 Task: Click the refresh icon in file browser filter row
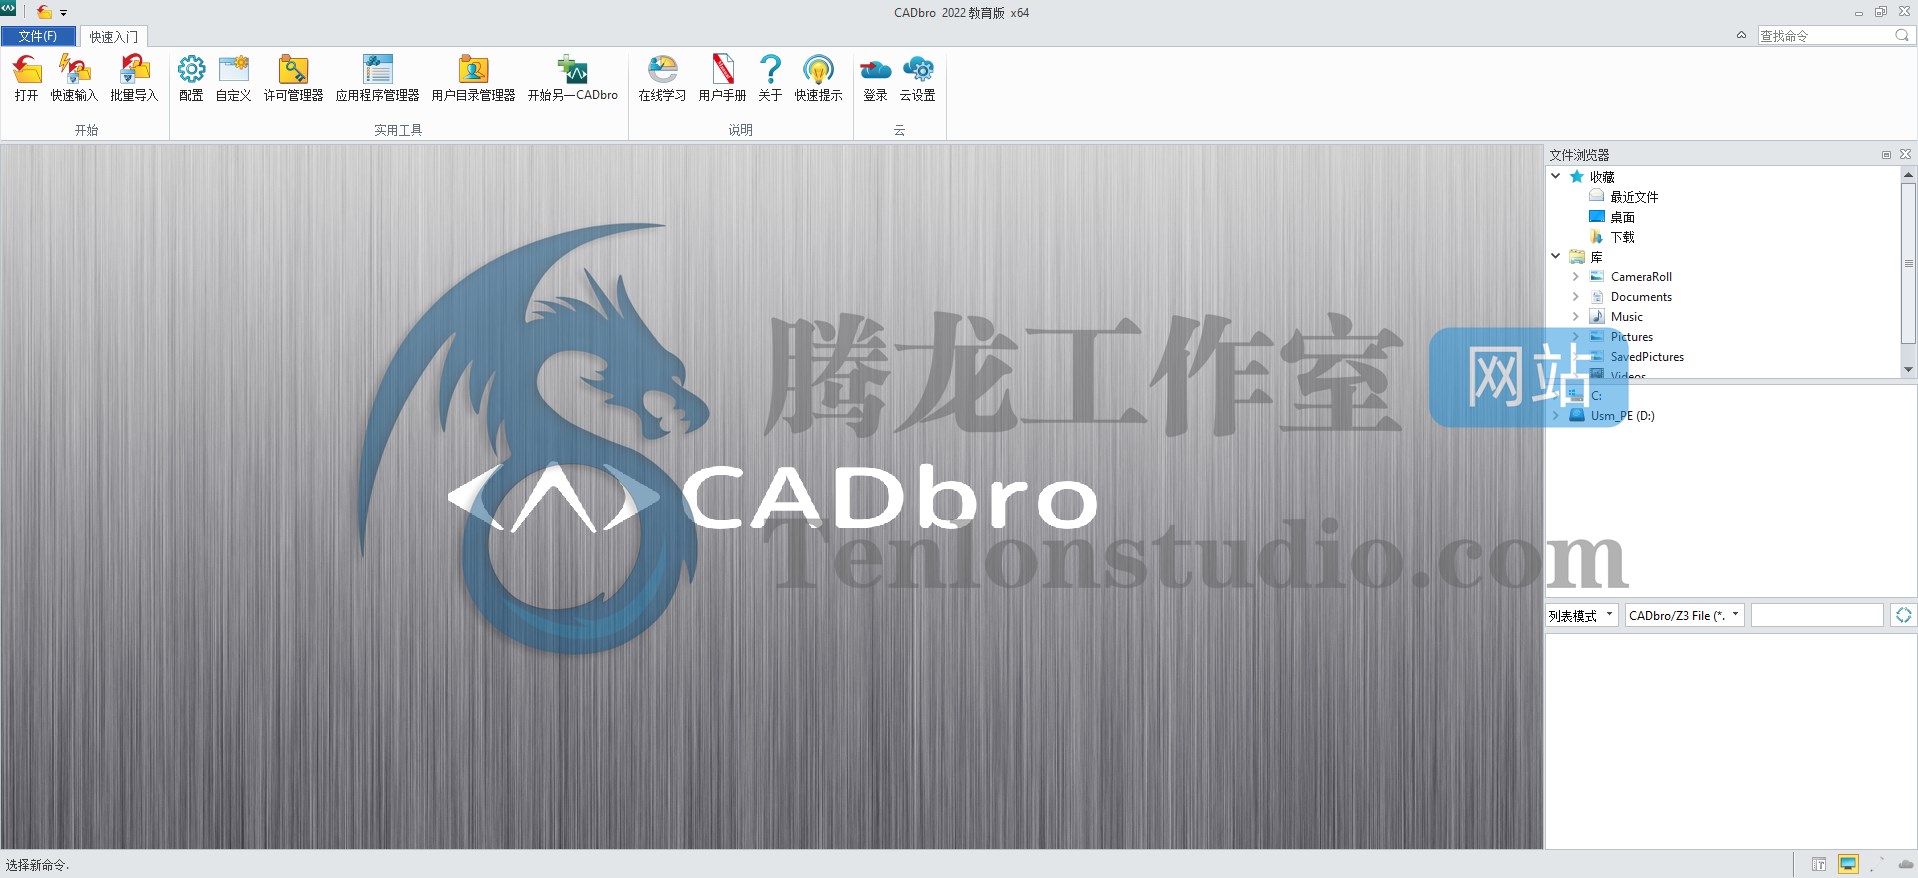[x=1903, y=615]
